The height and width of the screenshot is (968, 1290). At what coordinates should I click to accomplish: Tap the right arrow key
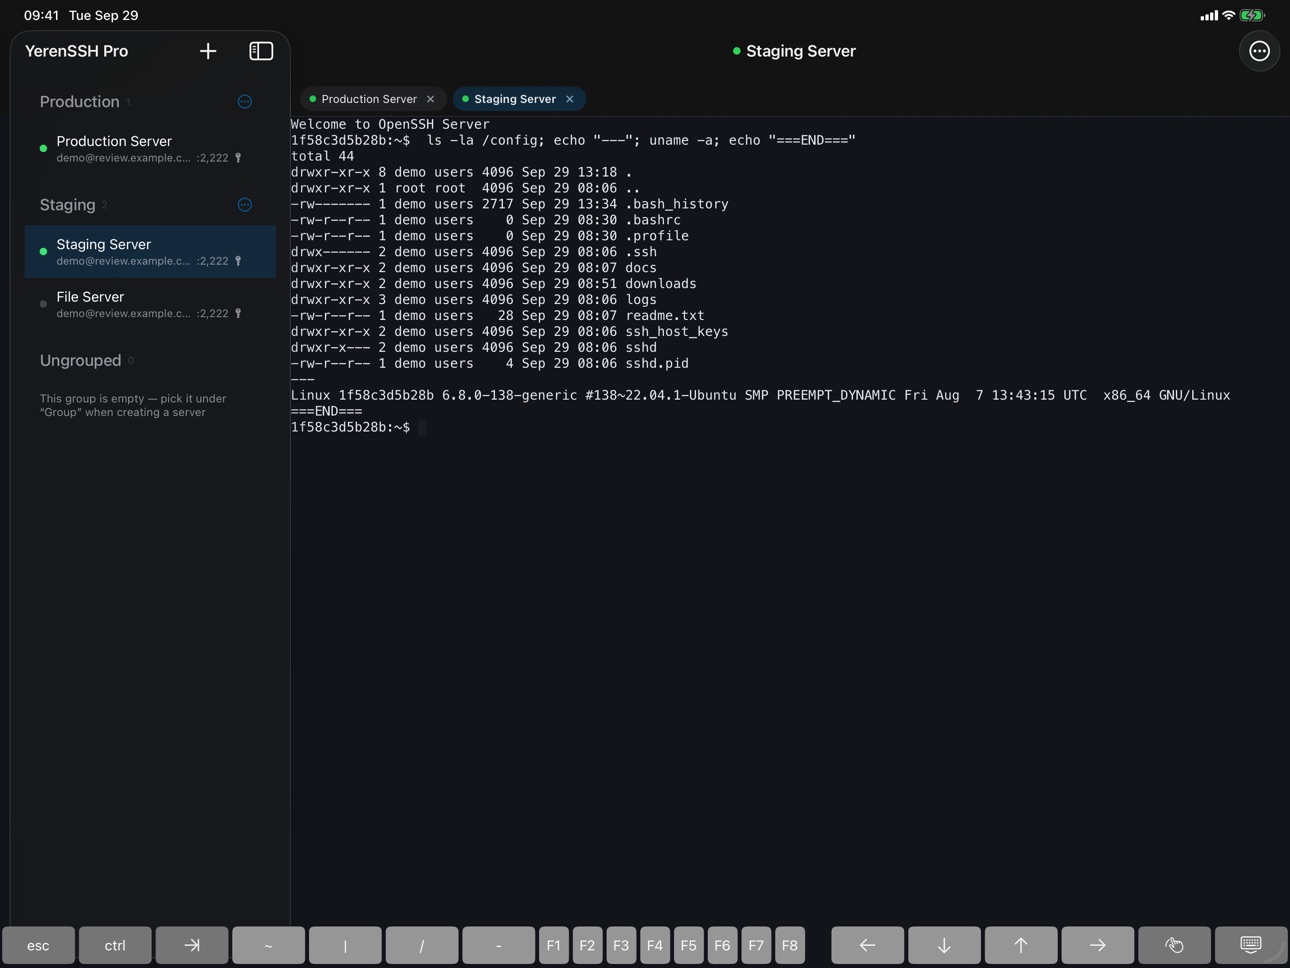[1097, 945]
